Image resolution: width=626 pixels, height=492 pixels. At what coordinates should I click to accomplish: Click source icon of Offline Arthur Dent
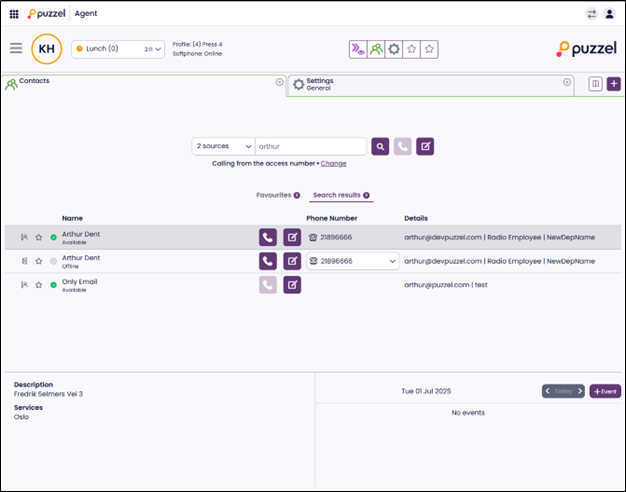[x=24, y=261]
